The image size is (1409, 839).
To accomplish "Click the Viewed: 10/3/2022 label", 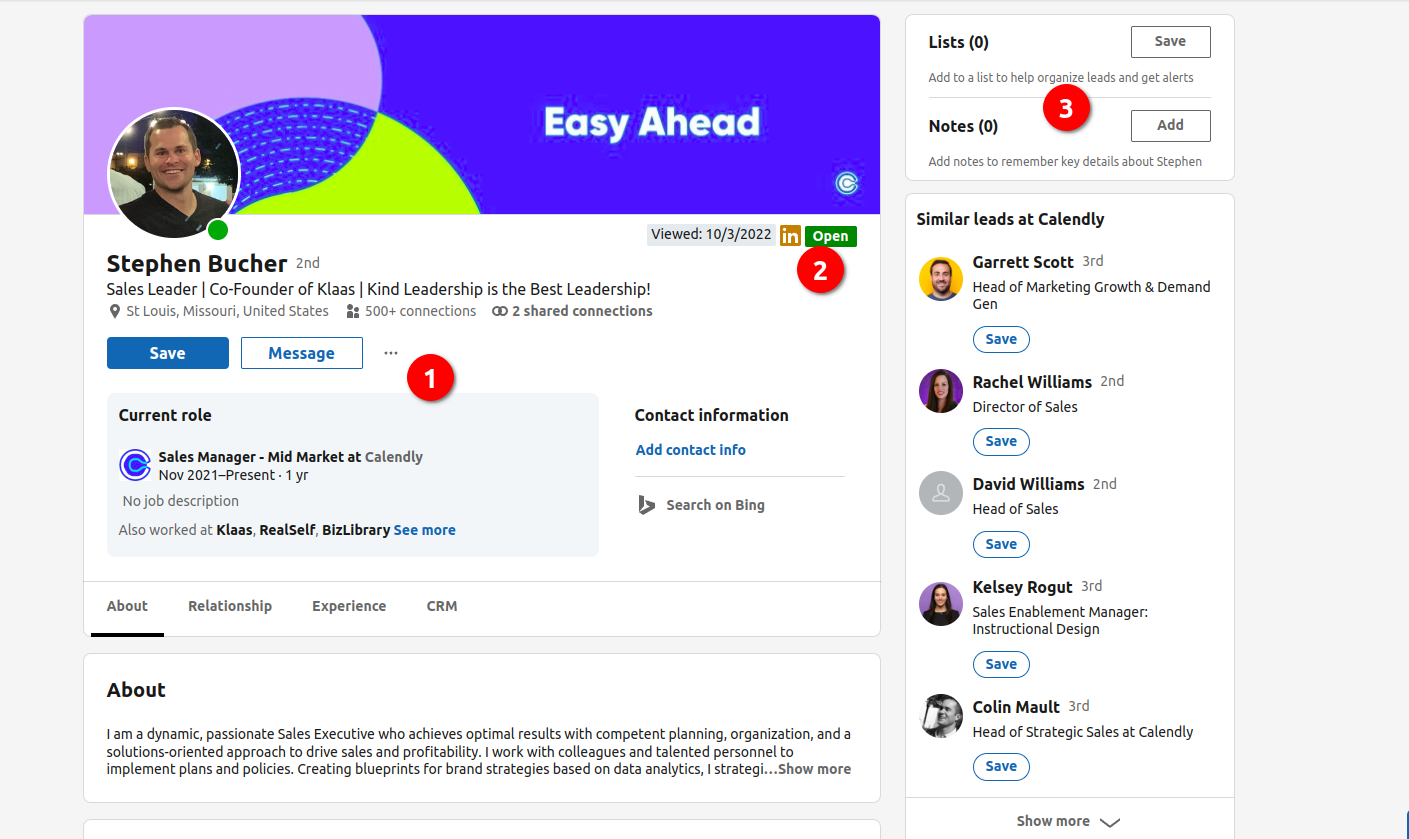I will click(x=711, y=235).
